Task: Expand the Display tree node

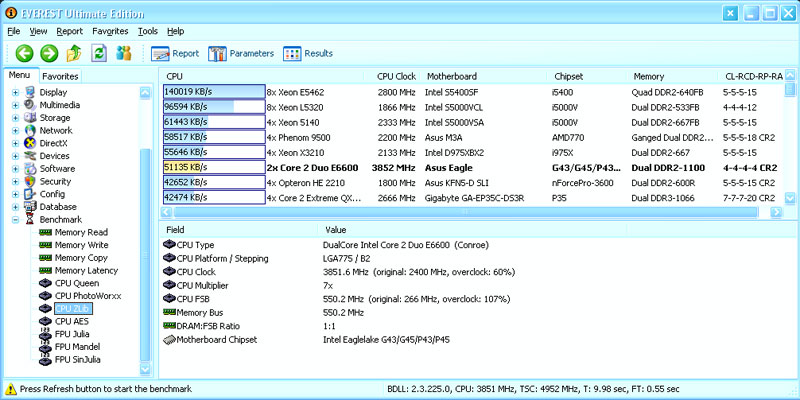Action: 15,92
